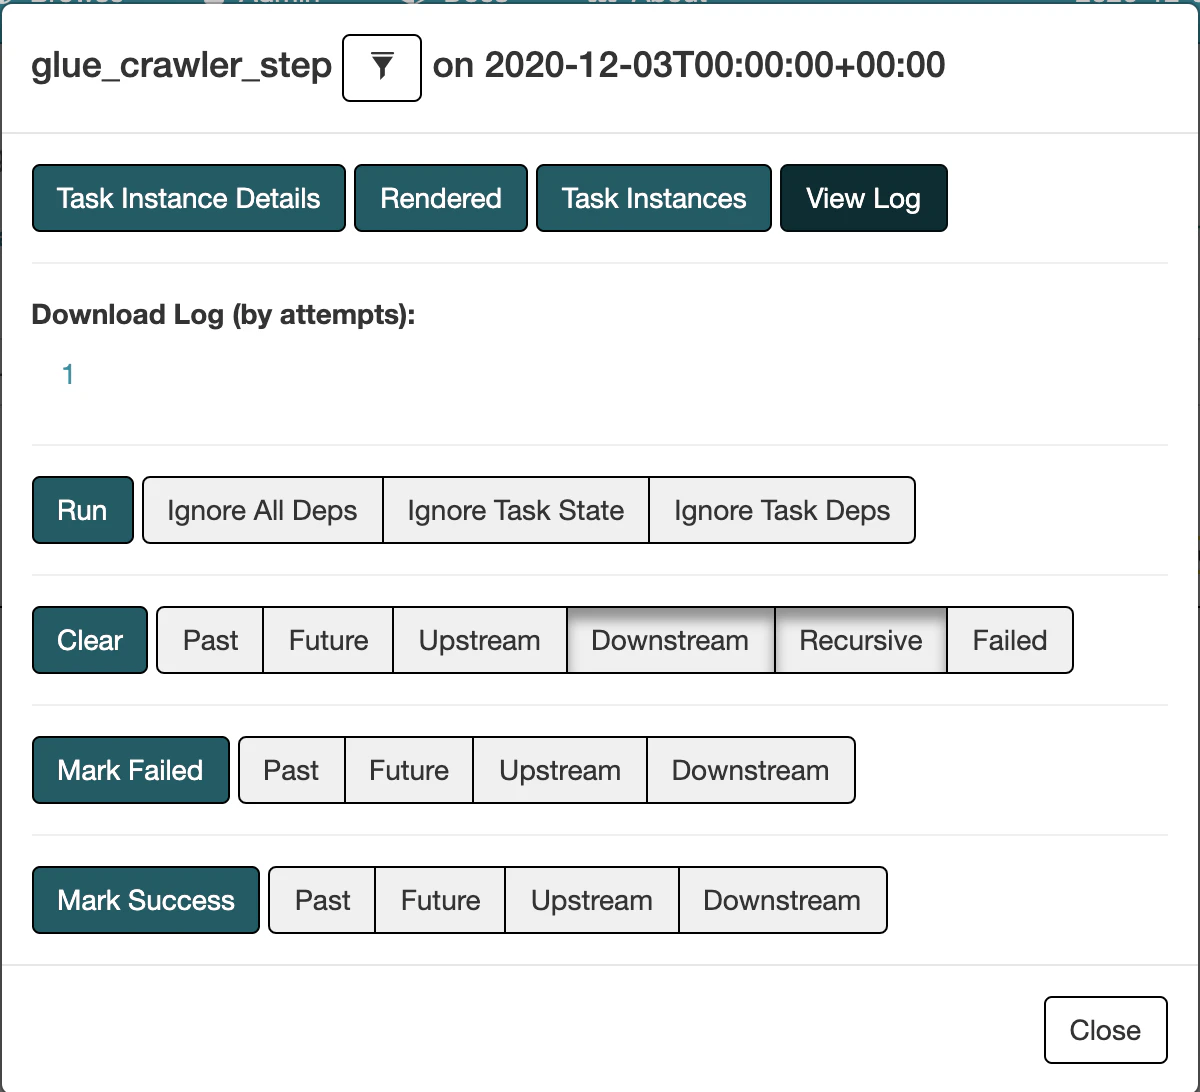Toggle Downstream in Mark Failed row
This screenshot has height=1092, width=1200.
pyautogui.click(x=751, y=770)
